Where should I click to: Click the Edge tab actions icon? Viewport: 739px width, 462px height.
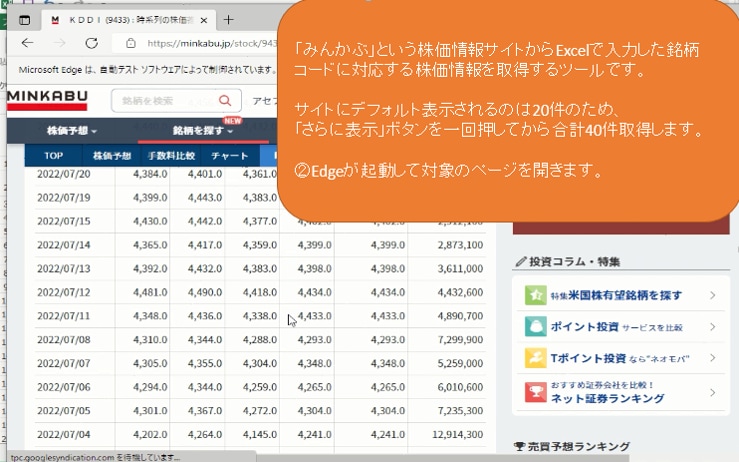pos(25,20)
